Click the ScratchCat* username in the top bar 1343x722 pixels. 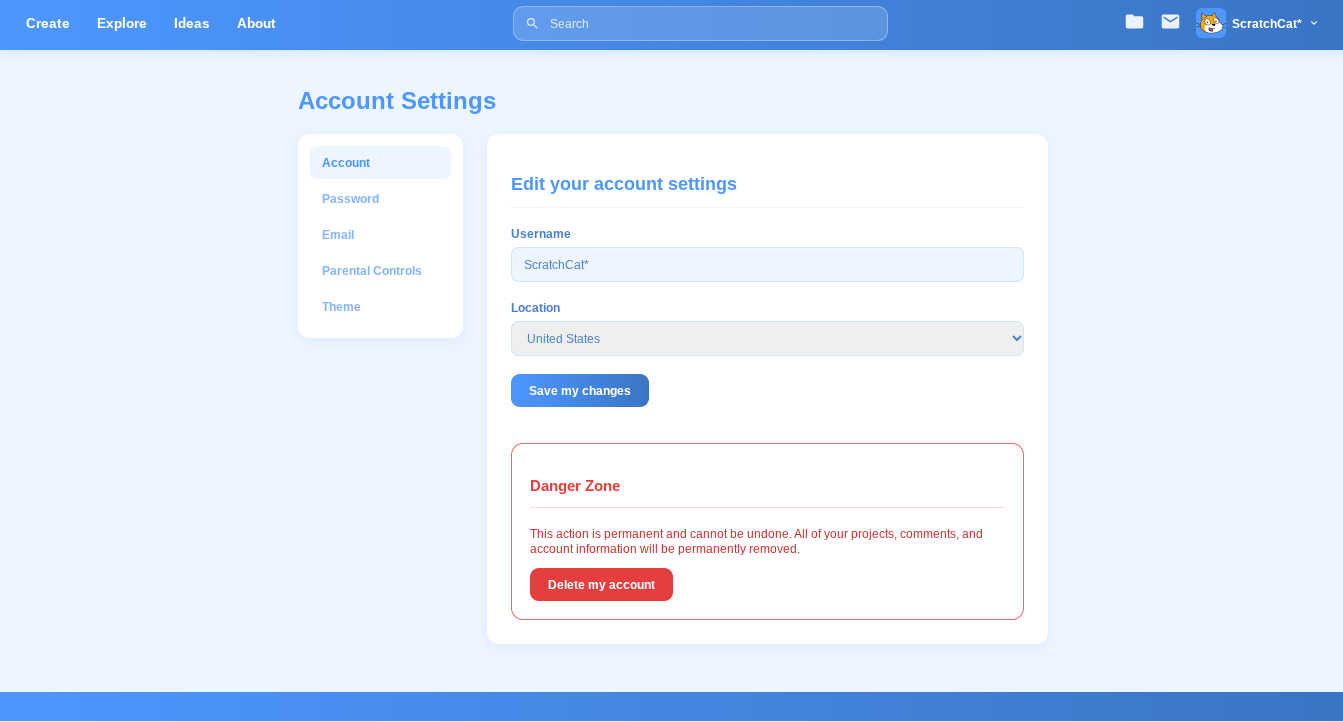click(1266, 24)
